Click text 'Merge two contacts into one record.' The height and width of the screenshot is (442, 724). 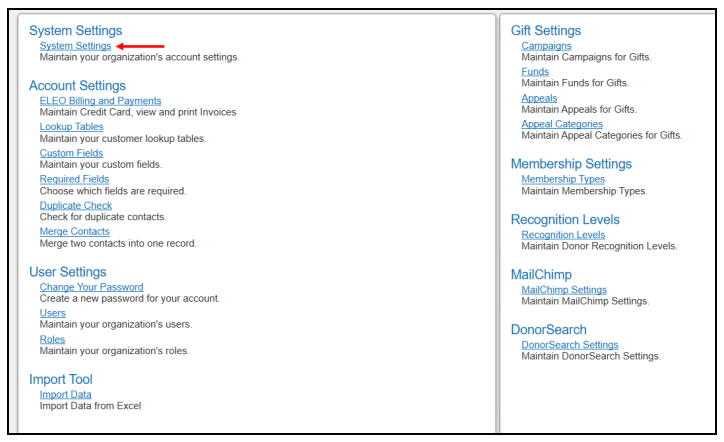coord(118,243)
